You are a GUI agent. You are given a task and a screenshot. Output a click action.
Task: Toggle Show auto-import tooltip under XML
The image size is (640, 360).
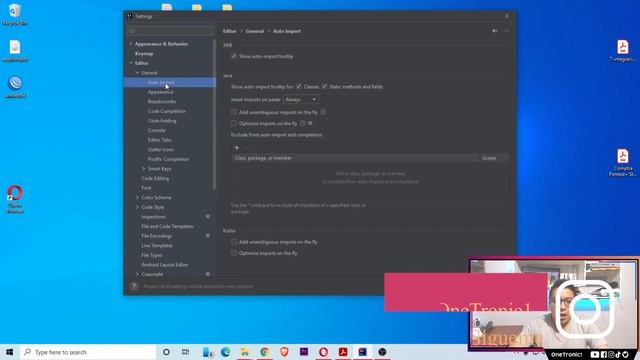234,56
